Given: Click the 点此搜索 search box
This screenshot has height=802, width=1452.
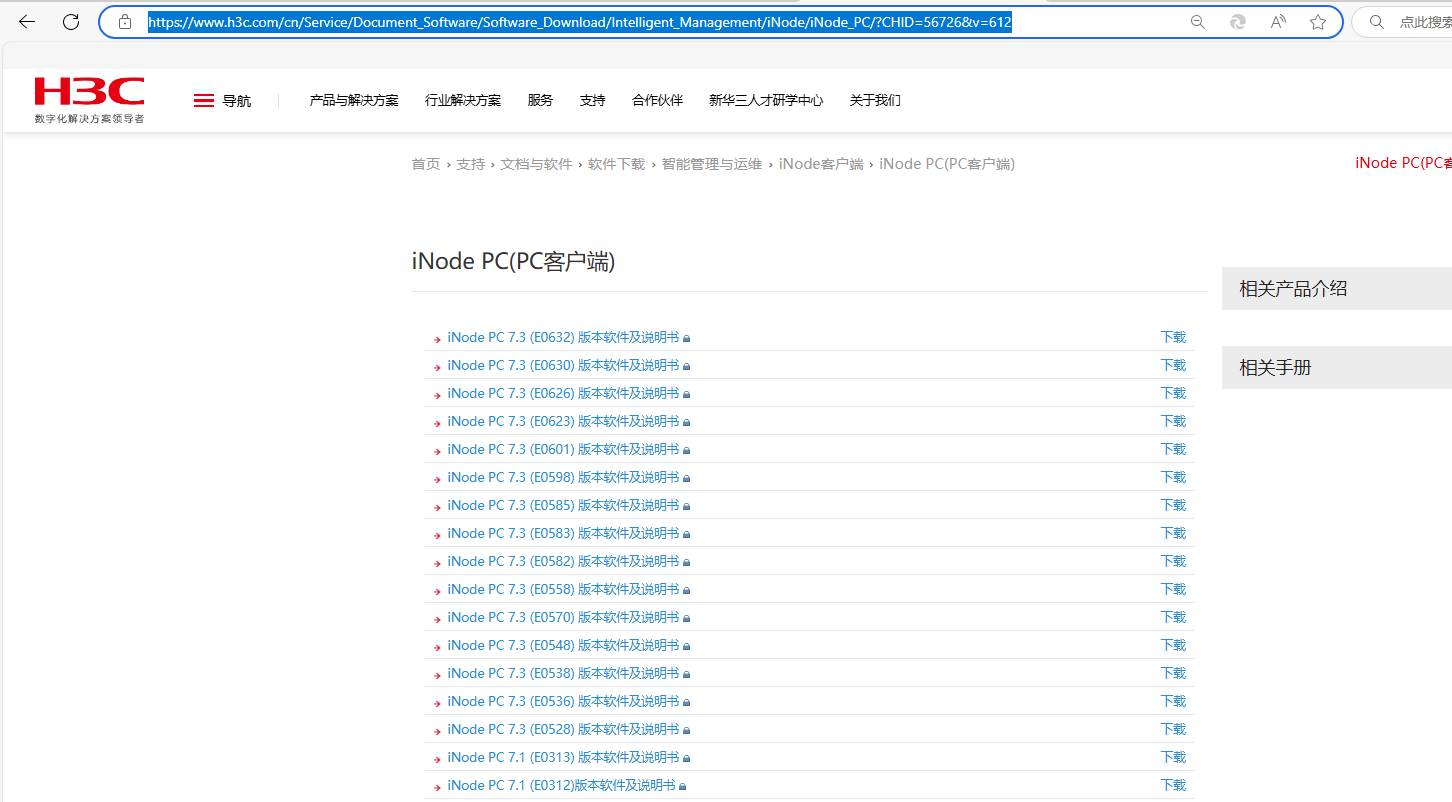Looking at the screenshot, I should [x=1402, y=22].
